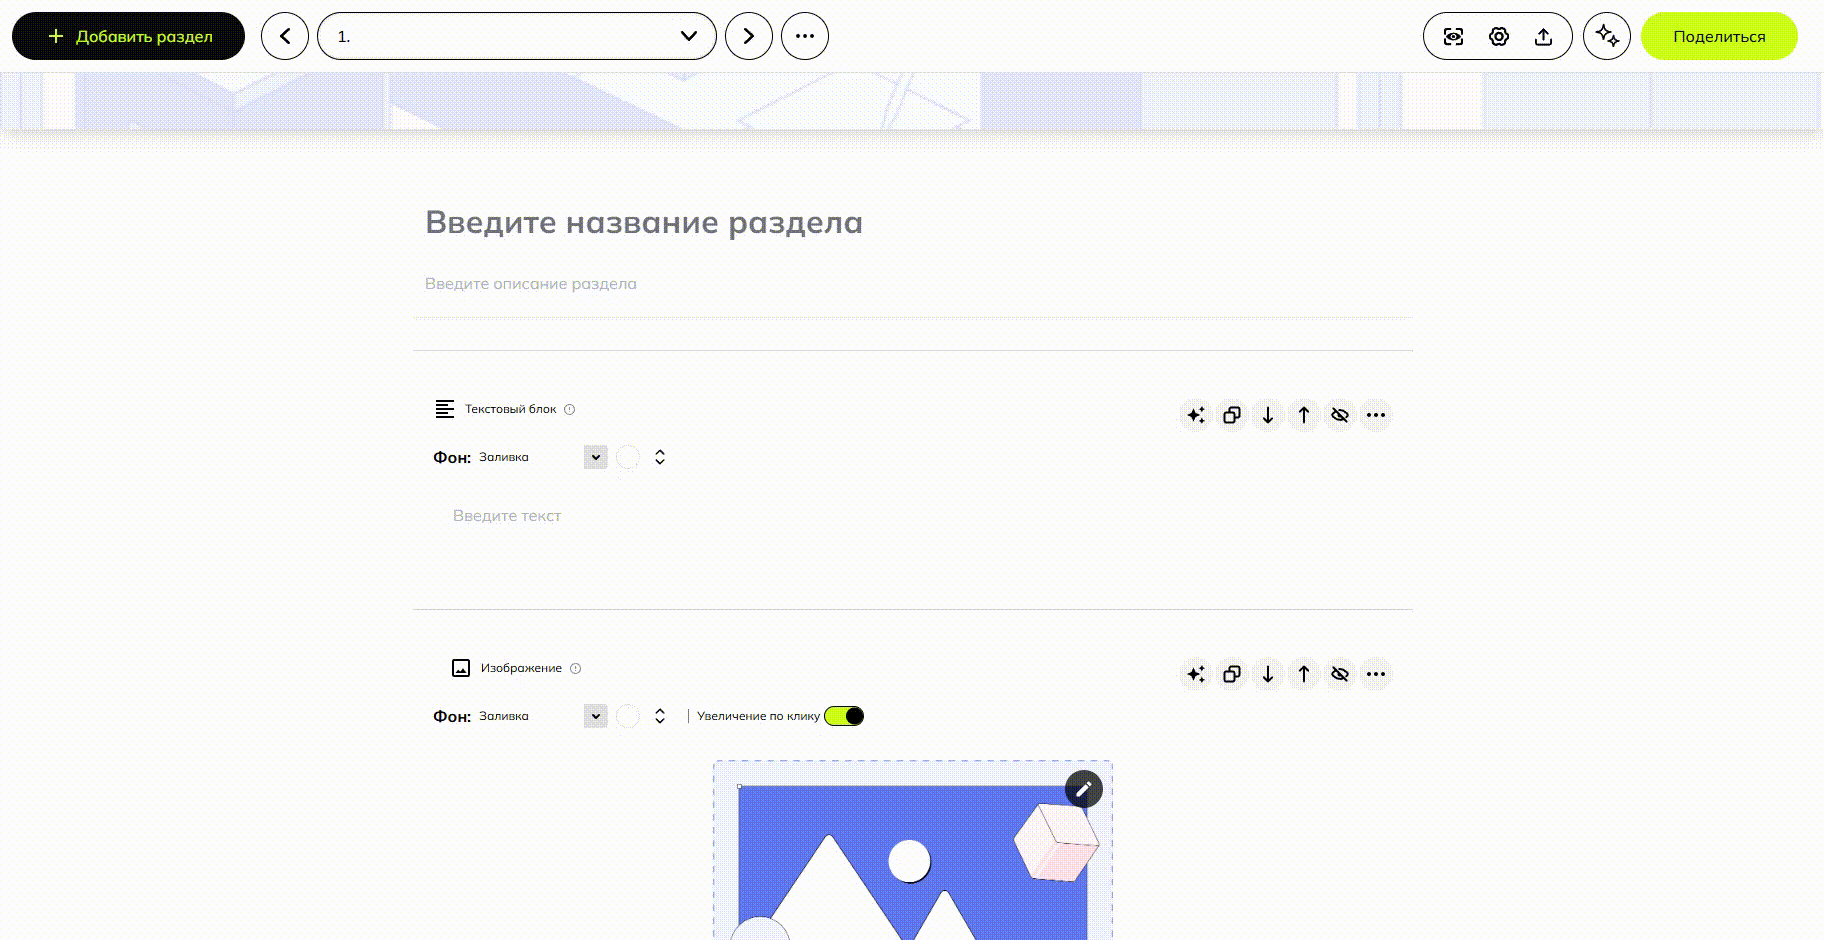This screenshot has width=1824, height=940.
Task: Click text block background stepper arrows
Action: [x=660, y=457]
